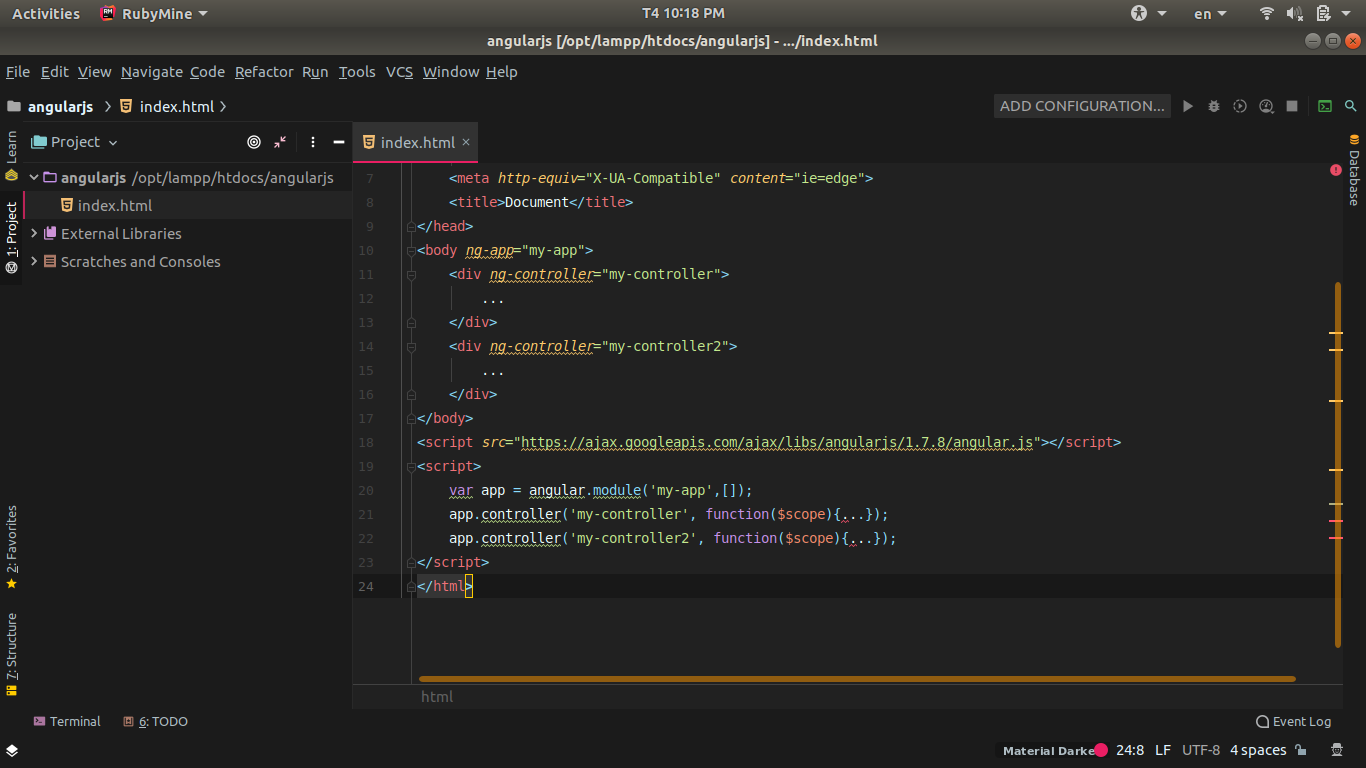Close the index.html editor tab

coord(466,142)
